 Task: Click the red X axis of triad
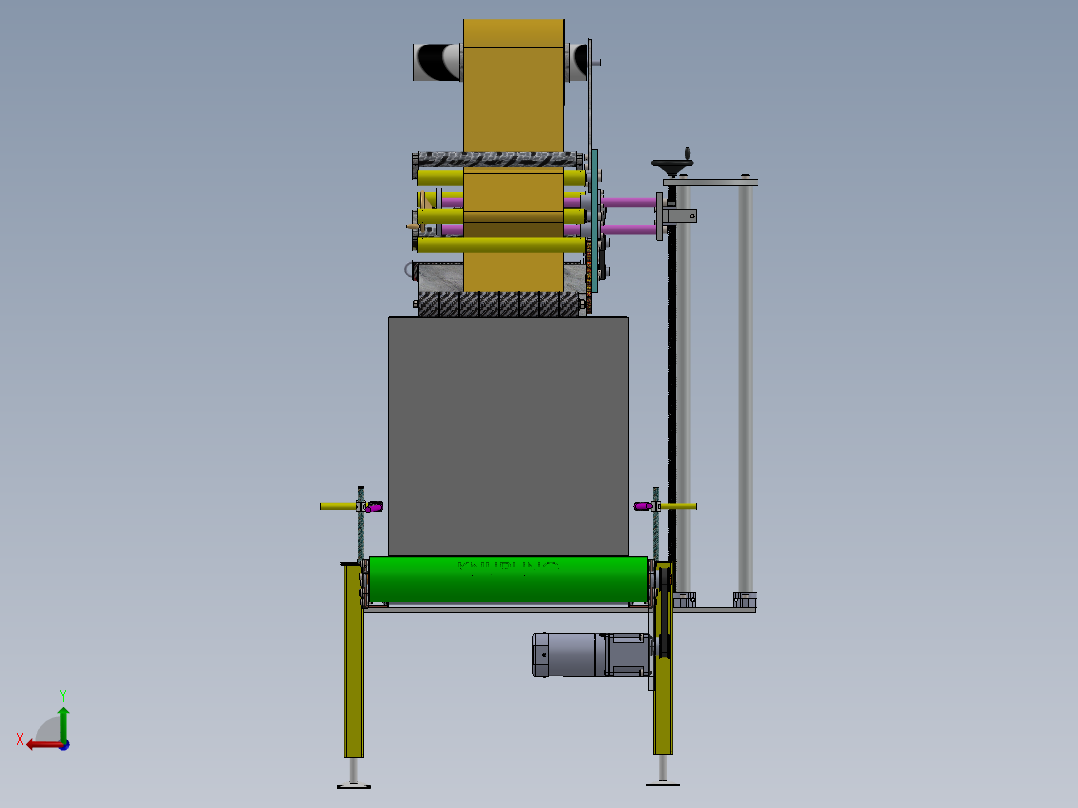45,745
